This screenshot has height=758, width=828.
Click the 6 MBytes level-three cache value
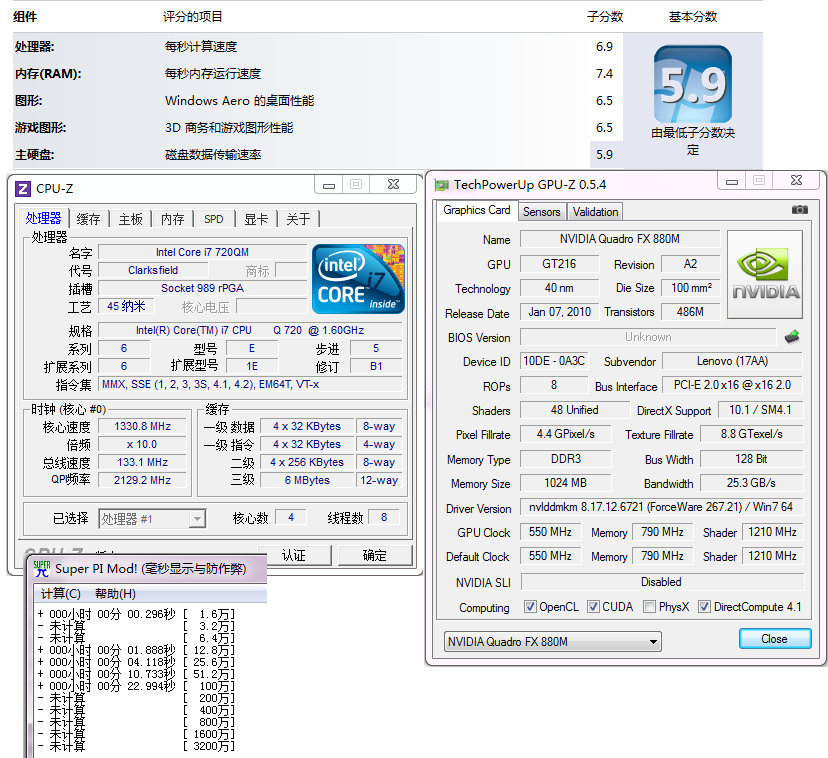pyautogui.click(x=307, y=480)
